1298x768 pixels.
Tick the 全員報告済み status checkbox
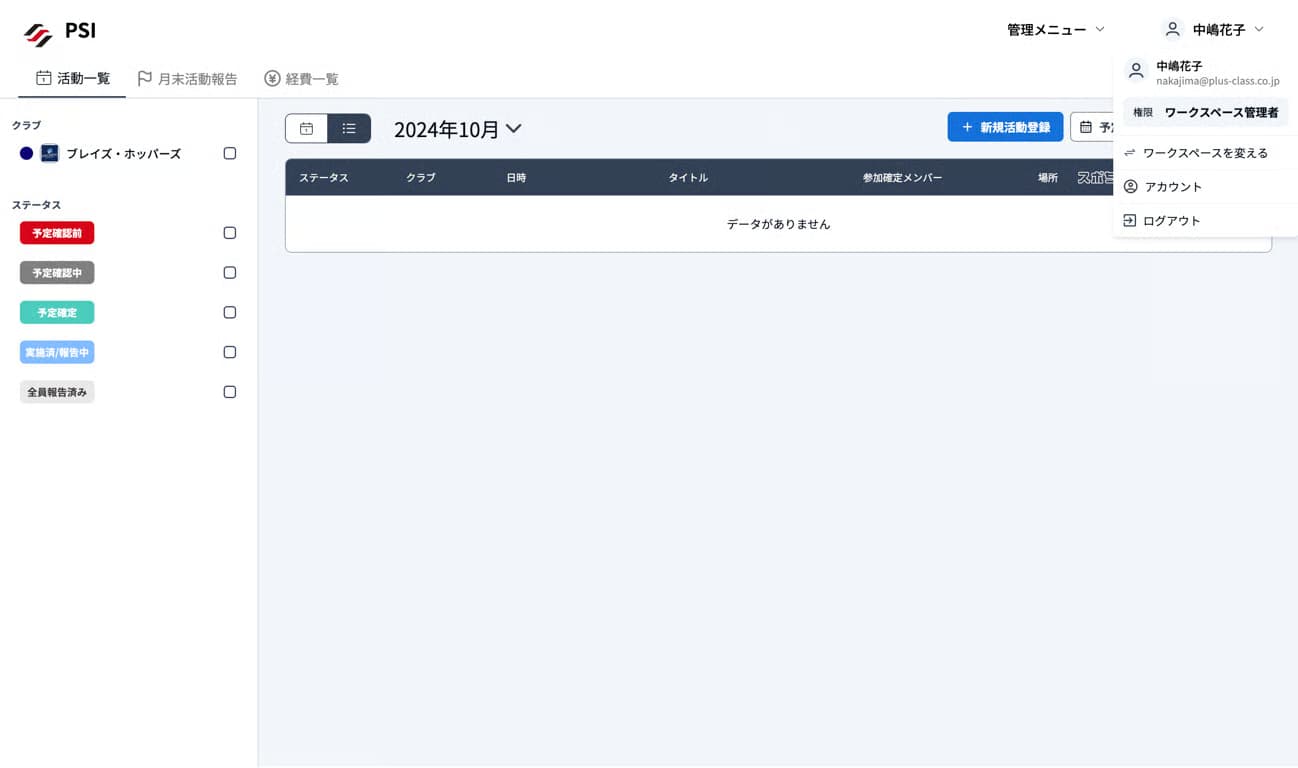coord(230,392)
